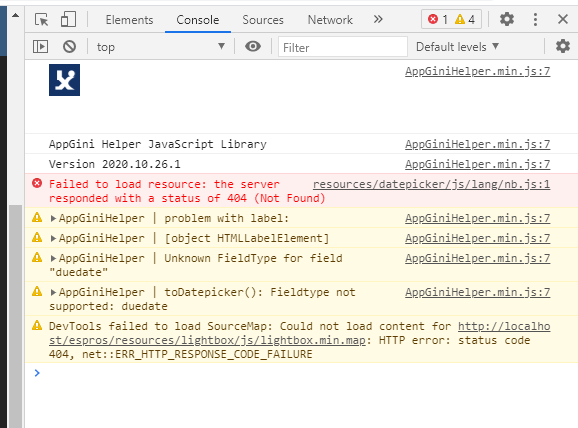Viewport: 578px width, 428px height.
Task: Expand the Unknown FieldType duedate warning
Action: click(x=53, y=258)
